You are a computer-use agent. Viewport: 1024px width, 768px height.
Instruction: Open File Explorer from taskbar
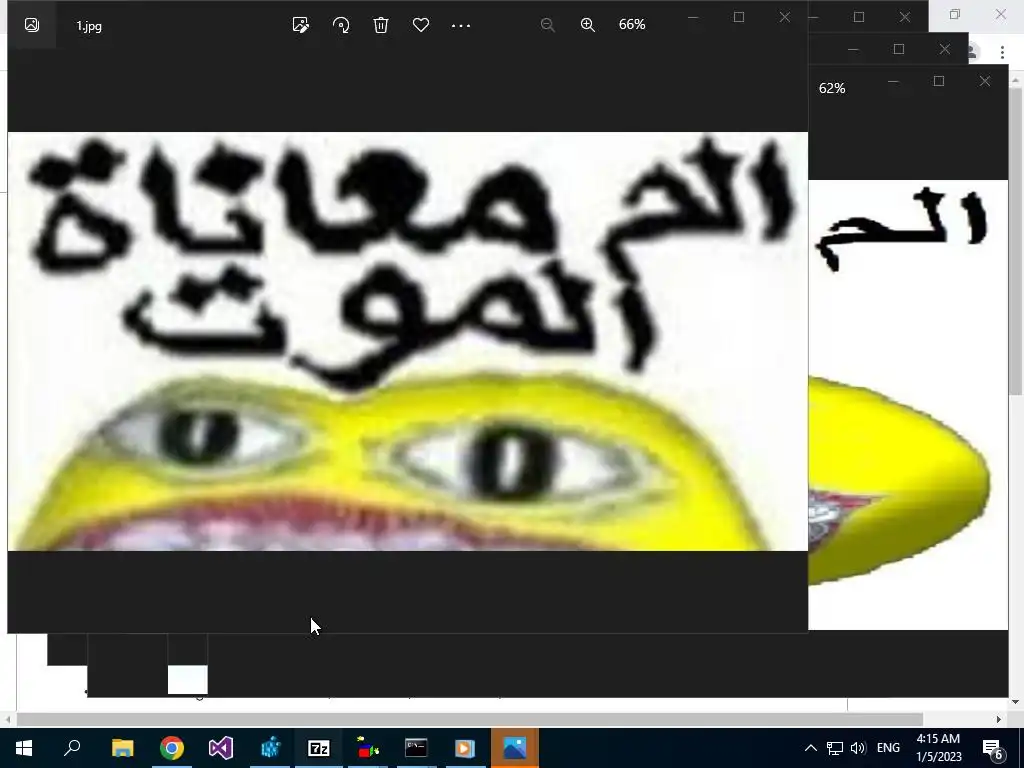(x=122, y=748)
